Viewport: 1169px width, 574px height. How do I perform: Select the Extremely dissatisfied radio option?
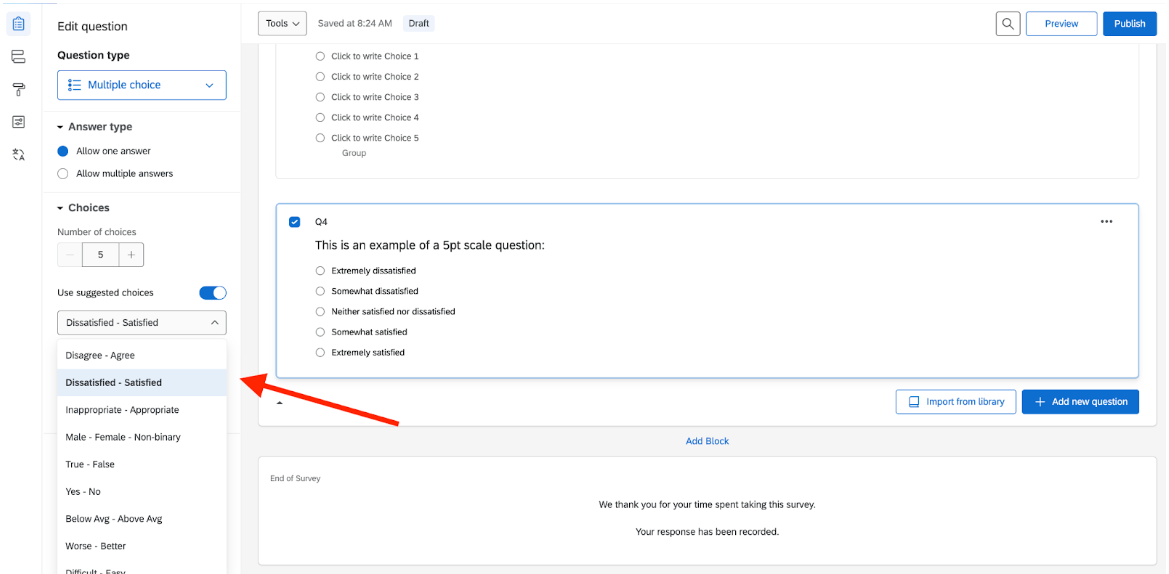[x=321, y=271]
